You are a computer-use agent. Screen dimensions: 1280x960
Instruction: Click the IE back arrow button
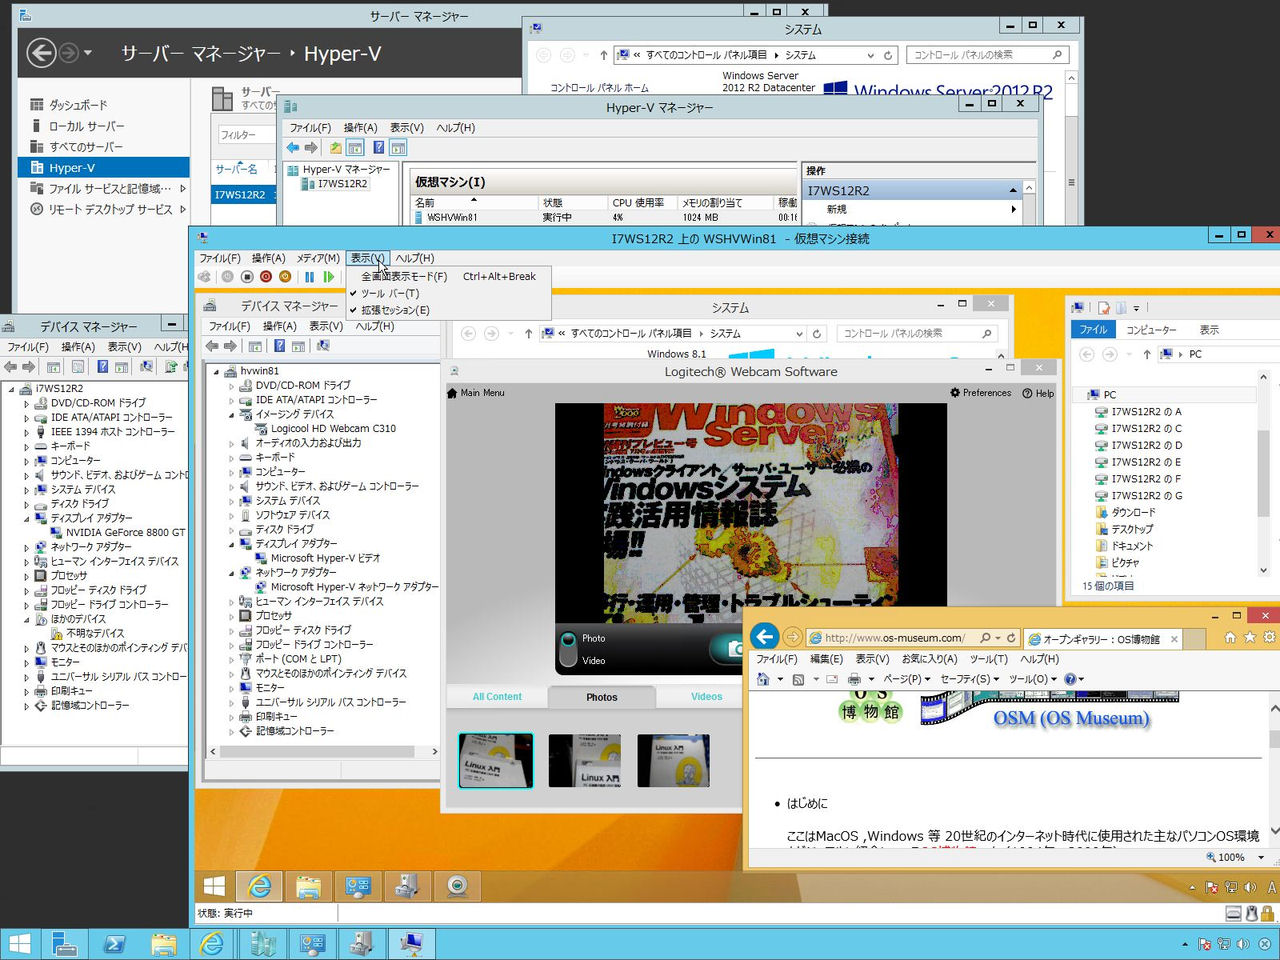coord(765,637)
